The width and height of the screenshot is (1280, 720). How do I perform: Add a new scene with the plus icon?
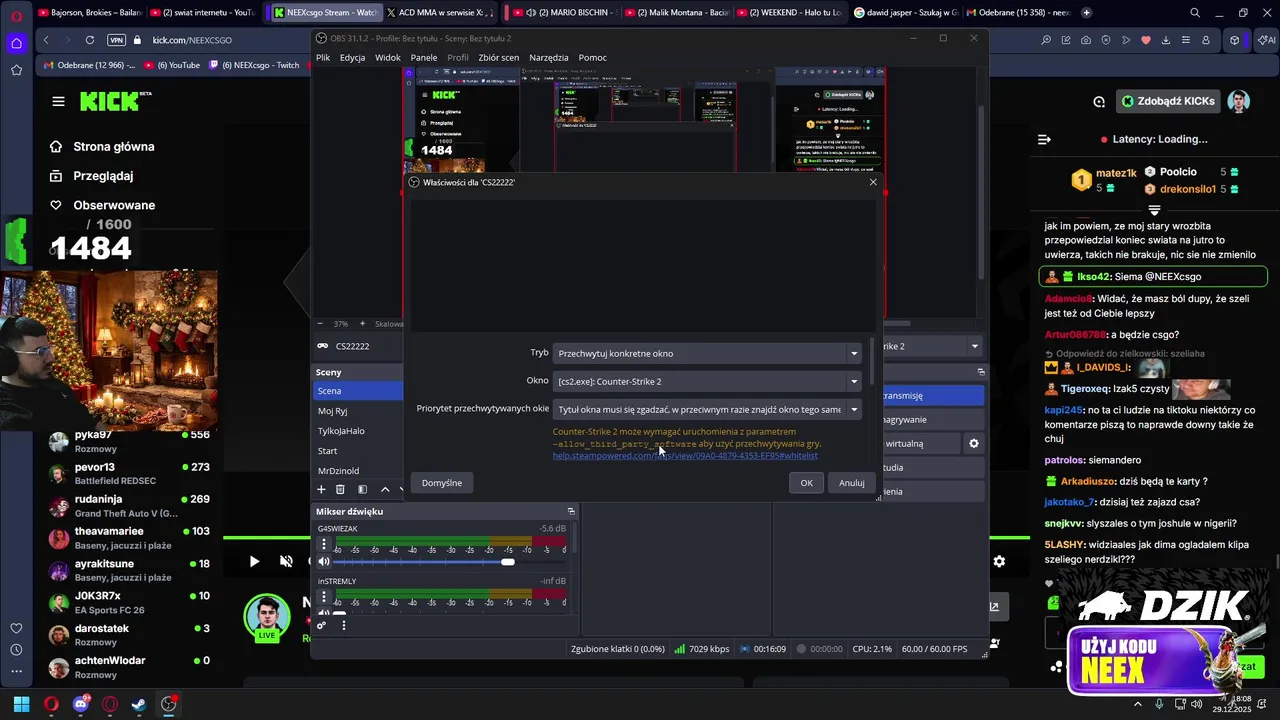pos(321,489)
